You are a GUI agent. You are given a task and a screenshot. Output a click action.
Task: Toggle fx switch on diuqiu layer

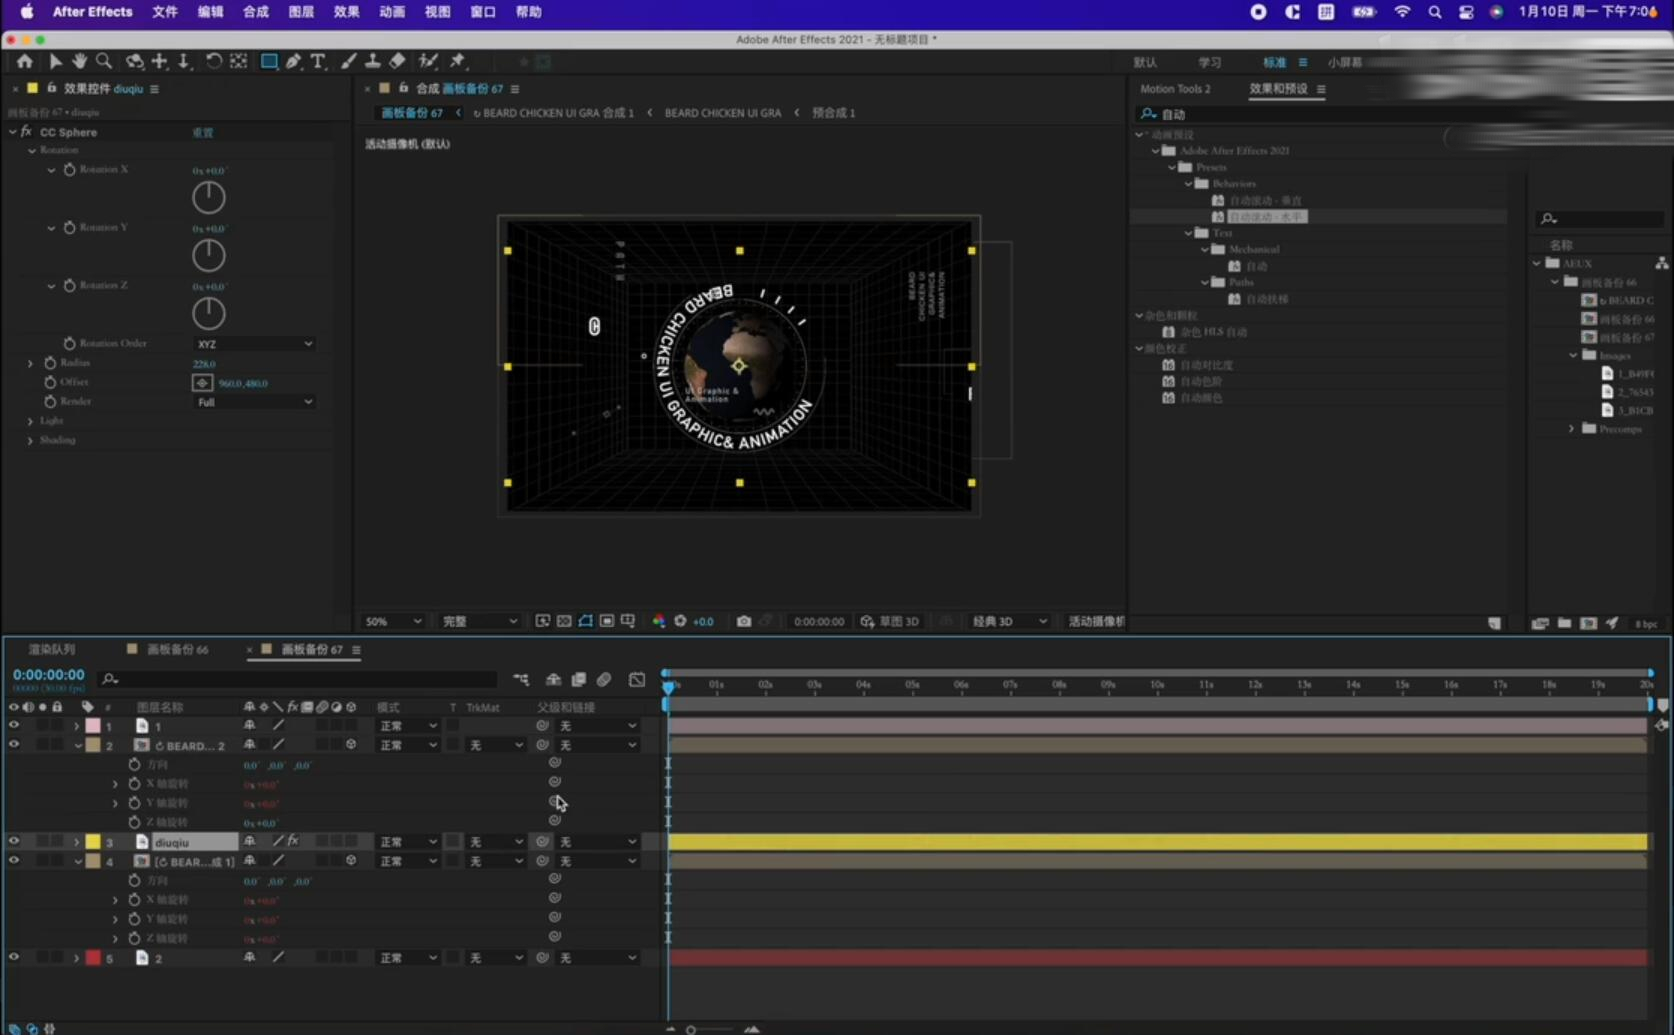coord(293,842)
